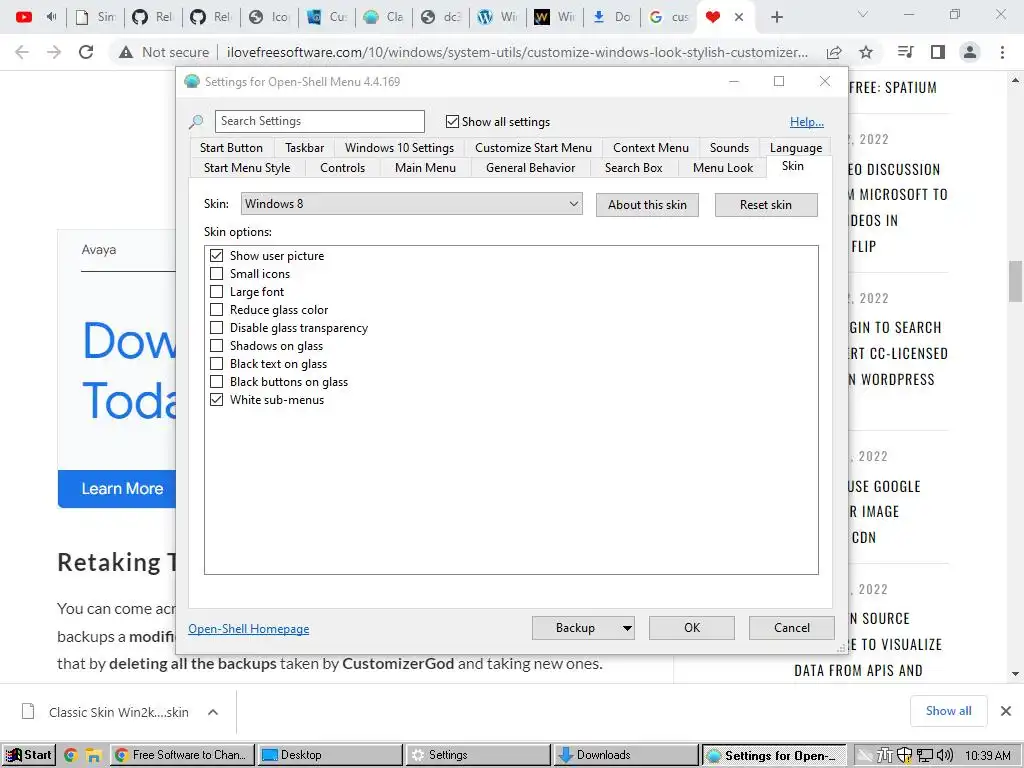Switch to the YouTube tab

coord(24,17)
